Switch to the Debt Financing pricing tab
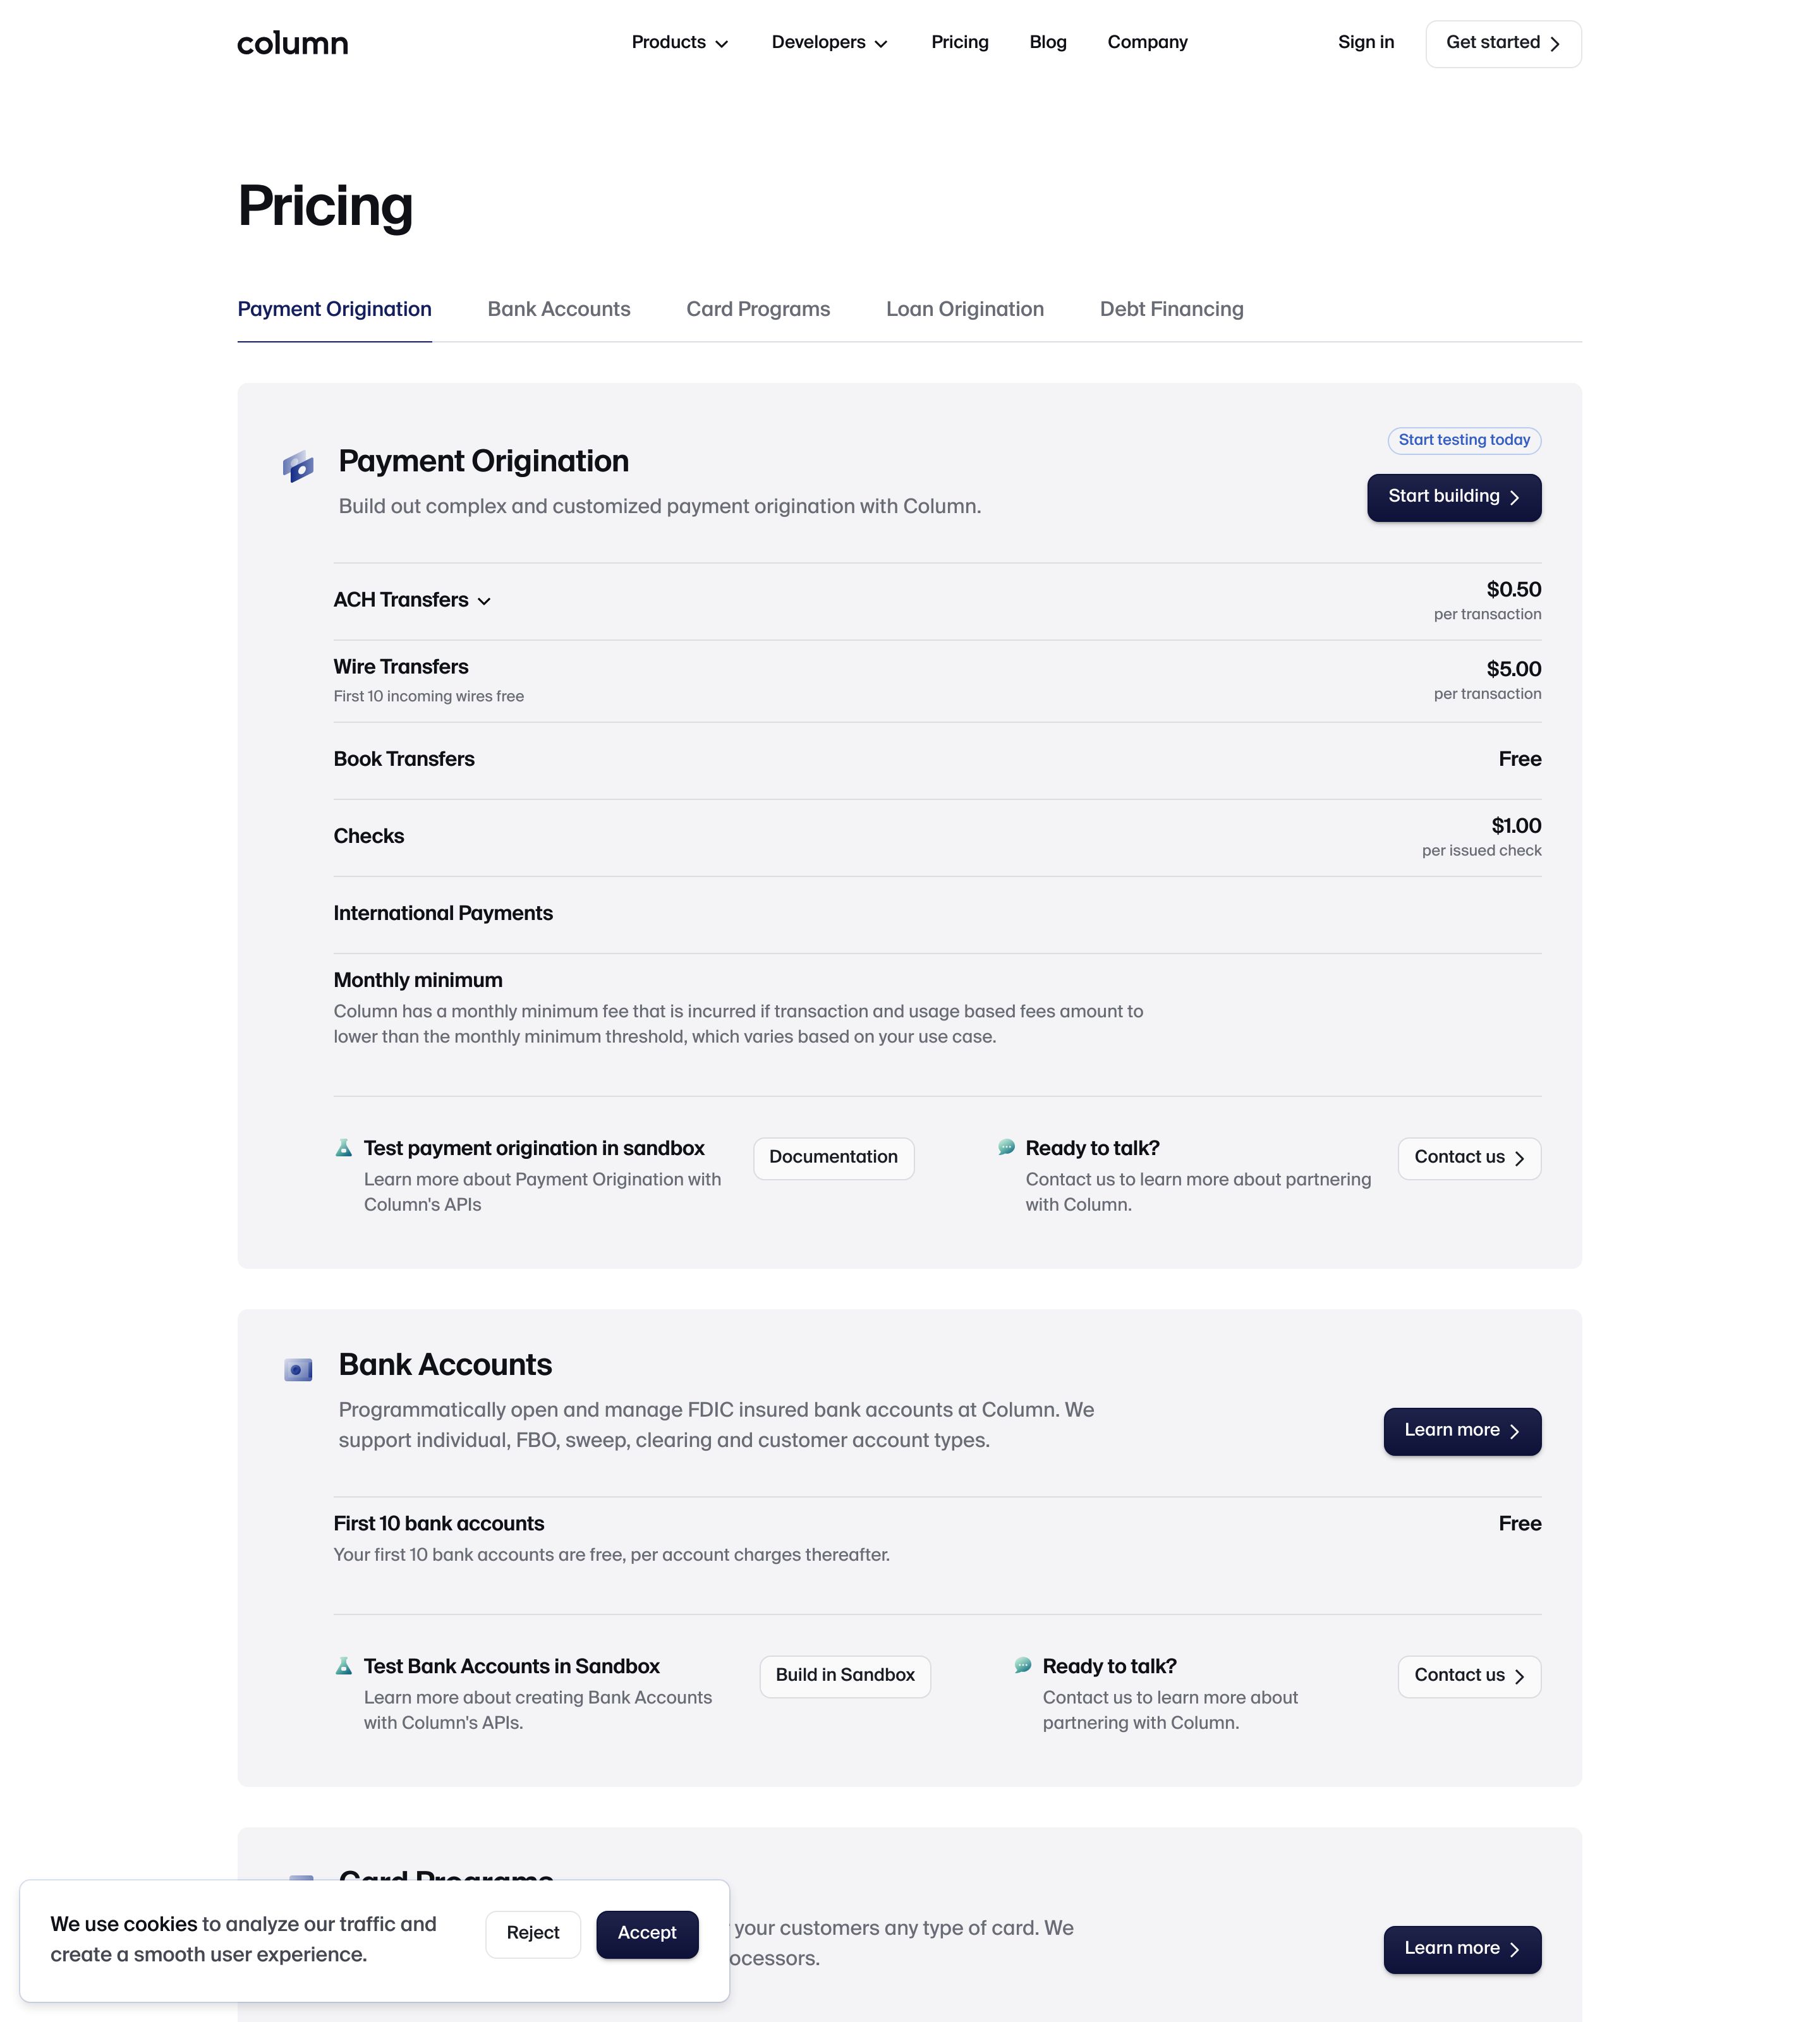Viewport: 1820px width, 2022px height. point(1171,309)
